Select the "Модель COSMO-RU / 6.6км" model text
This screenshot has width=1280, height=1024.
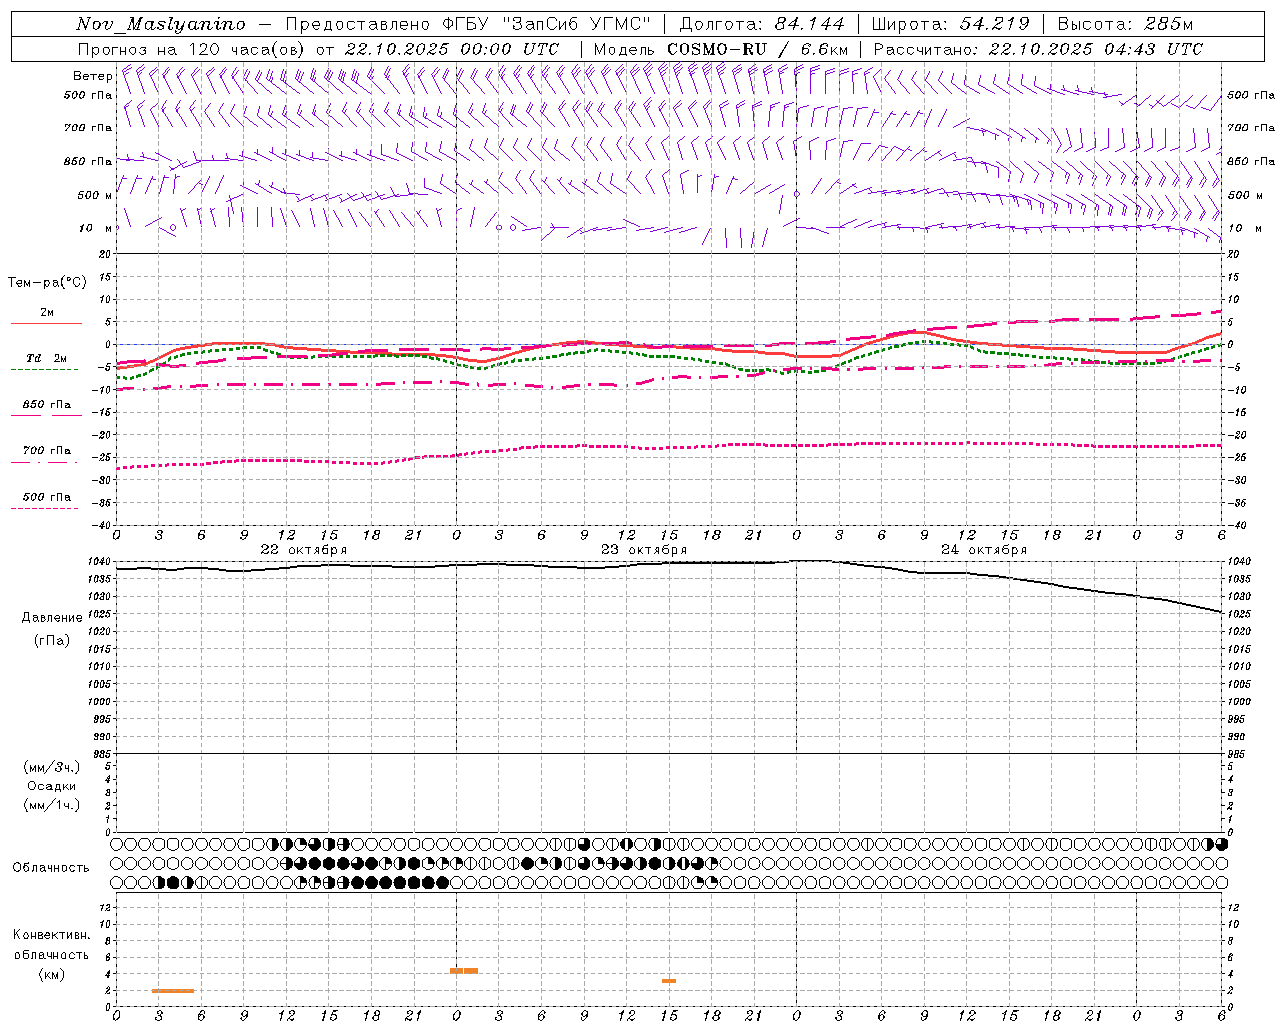721,49
